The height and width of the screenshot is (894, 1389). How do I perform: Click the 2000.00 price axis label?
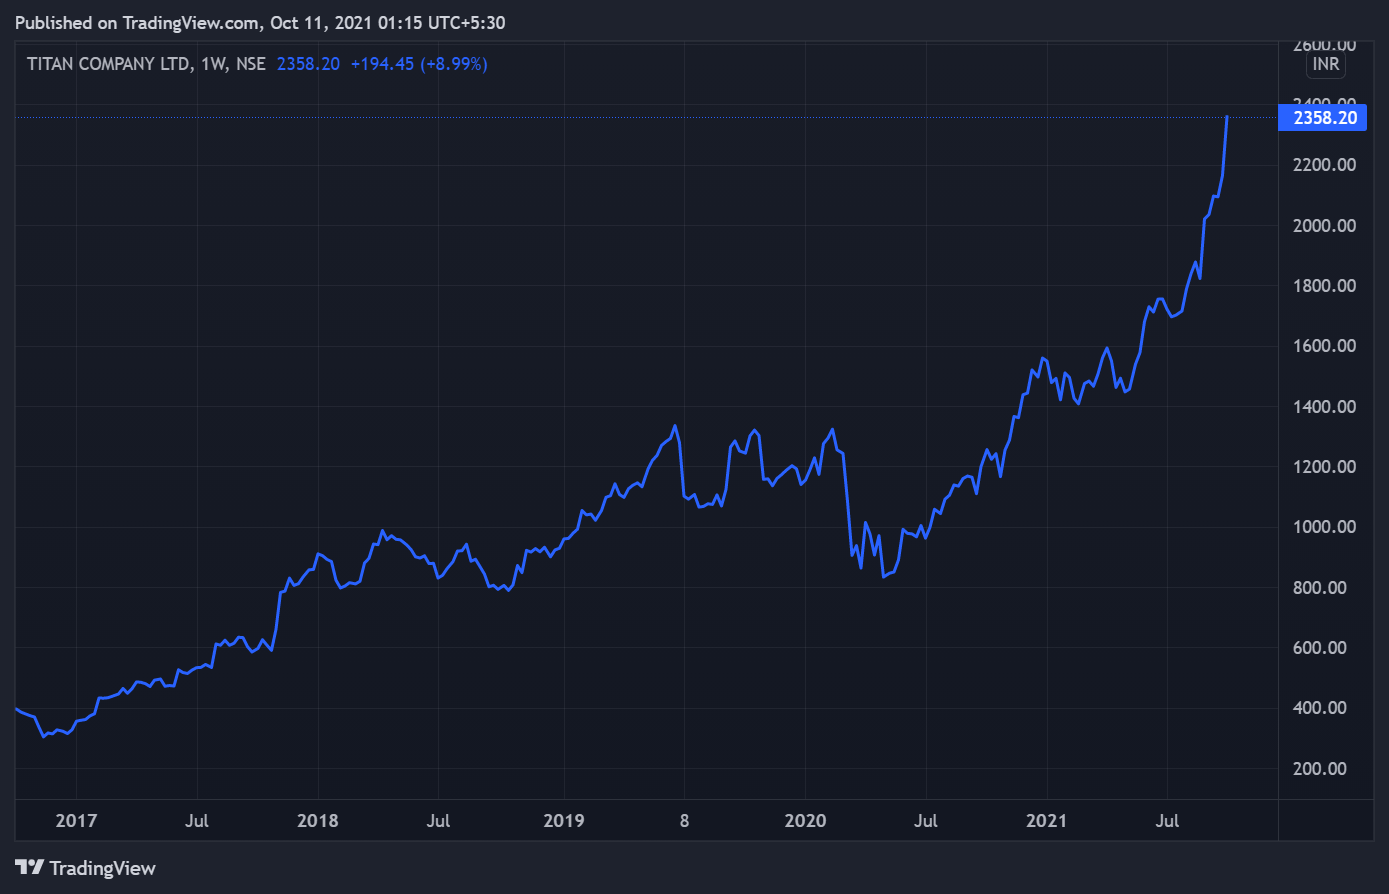[1324, 226]
